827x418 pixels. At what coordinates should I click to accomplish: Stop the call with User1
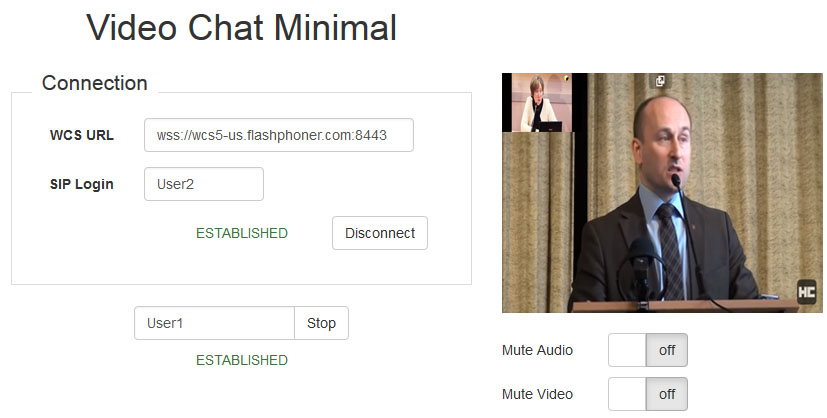321,323
